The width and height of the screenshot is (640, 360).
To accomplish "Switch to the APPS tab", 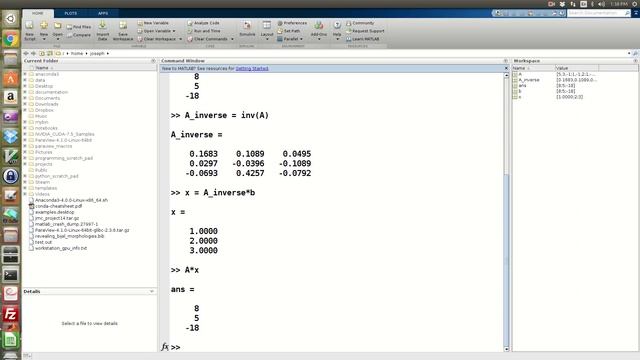I will pos(103,13).
